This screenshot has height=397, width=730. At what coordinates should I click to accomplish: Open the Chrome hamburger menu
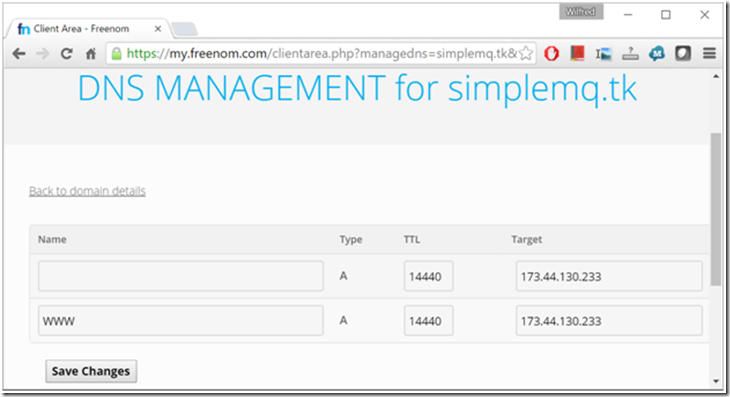click(x=709, y=54)
